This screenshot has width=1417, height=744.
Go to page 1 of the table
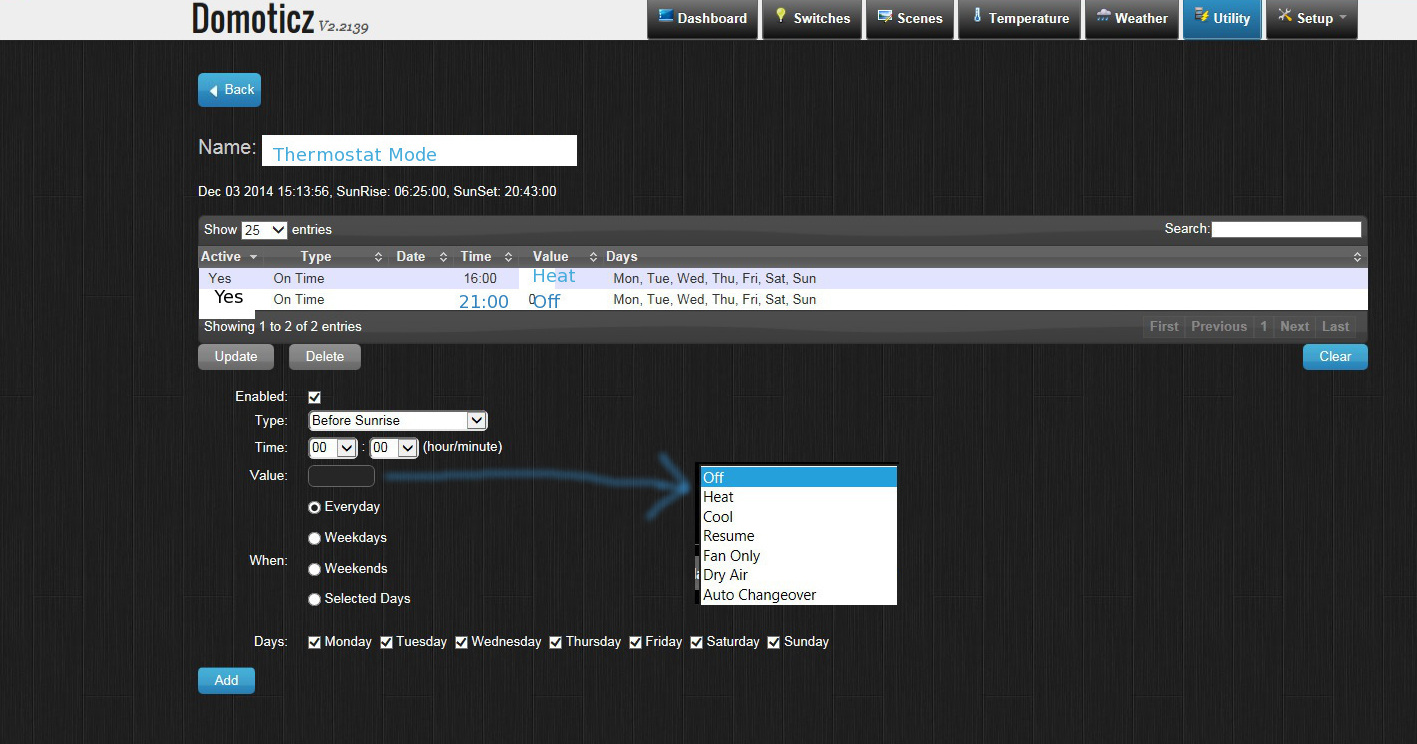click(1263, 326)
